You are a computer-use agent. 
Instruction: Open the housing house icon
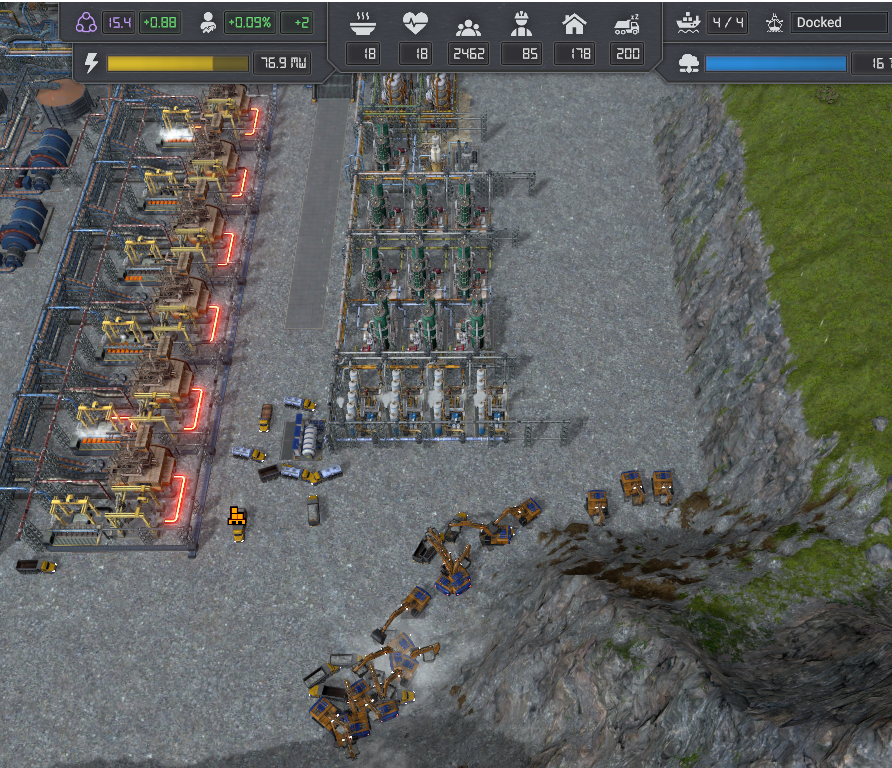(574, 24)
